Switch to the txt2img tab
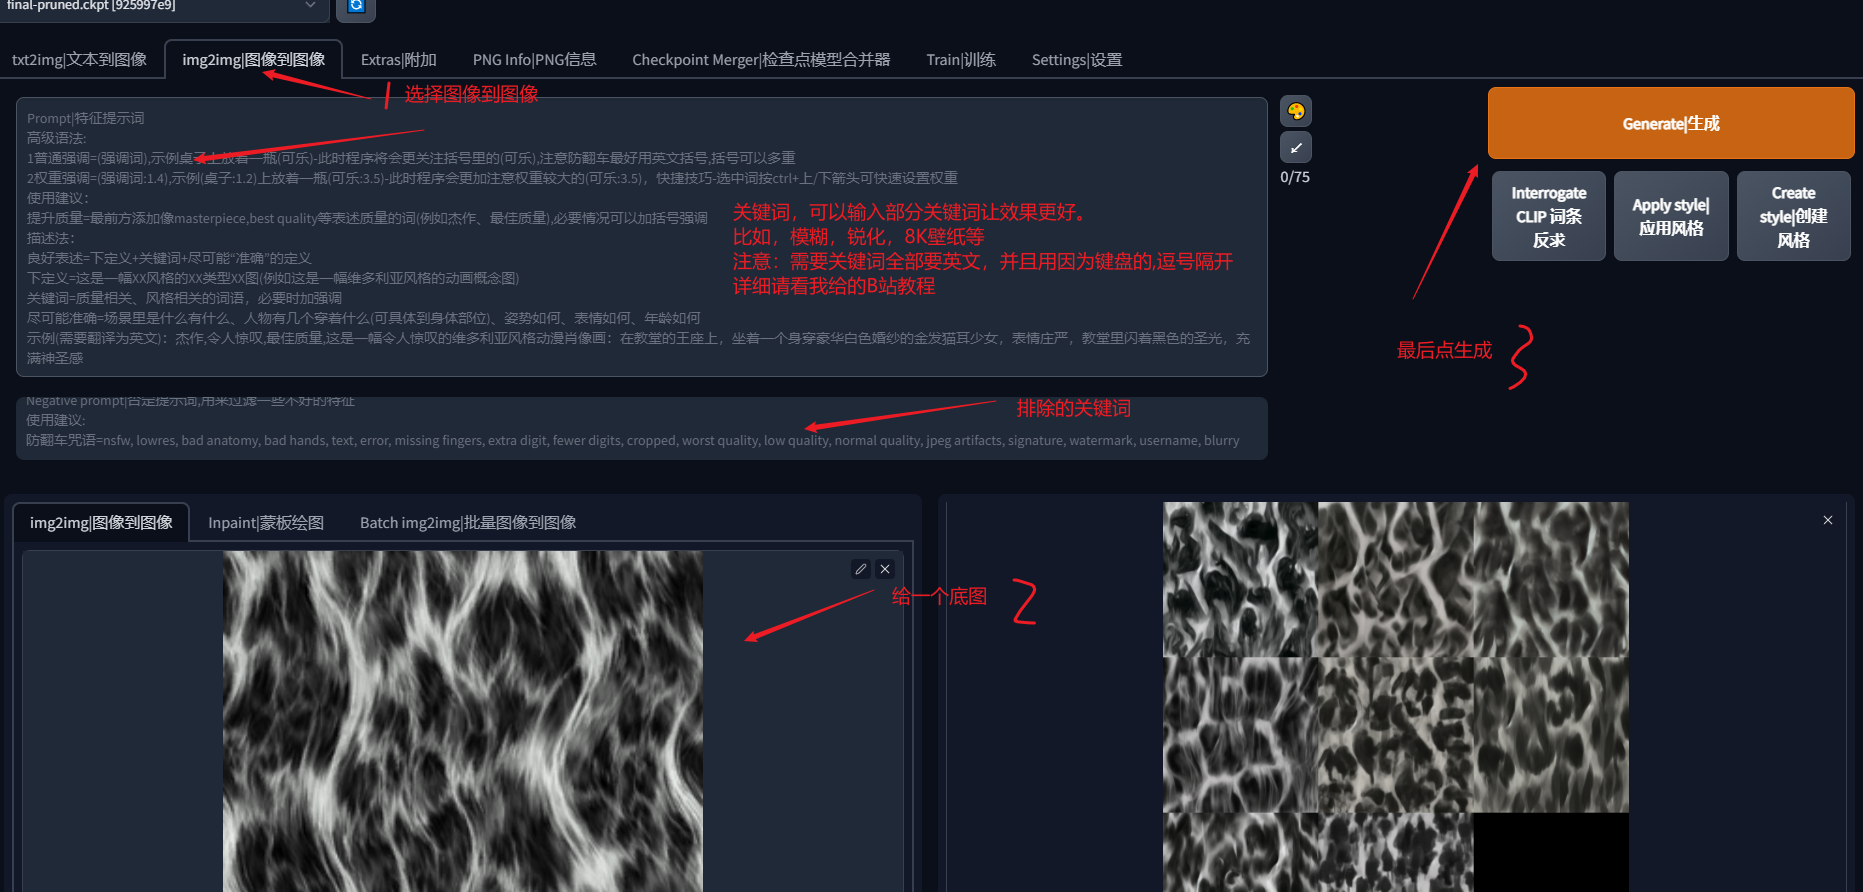The height and width of the screenshot is (892, 1863). tap(79, 60)
